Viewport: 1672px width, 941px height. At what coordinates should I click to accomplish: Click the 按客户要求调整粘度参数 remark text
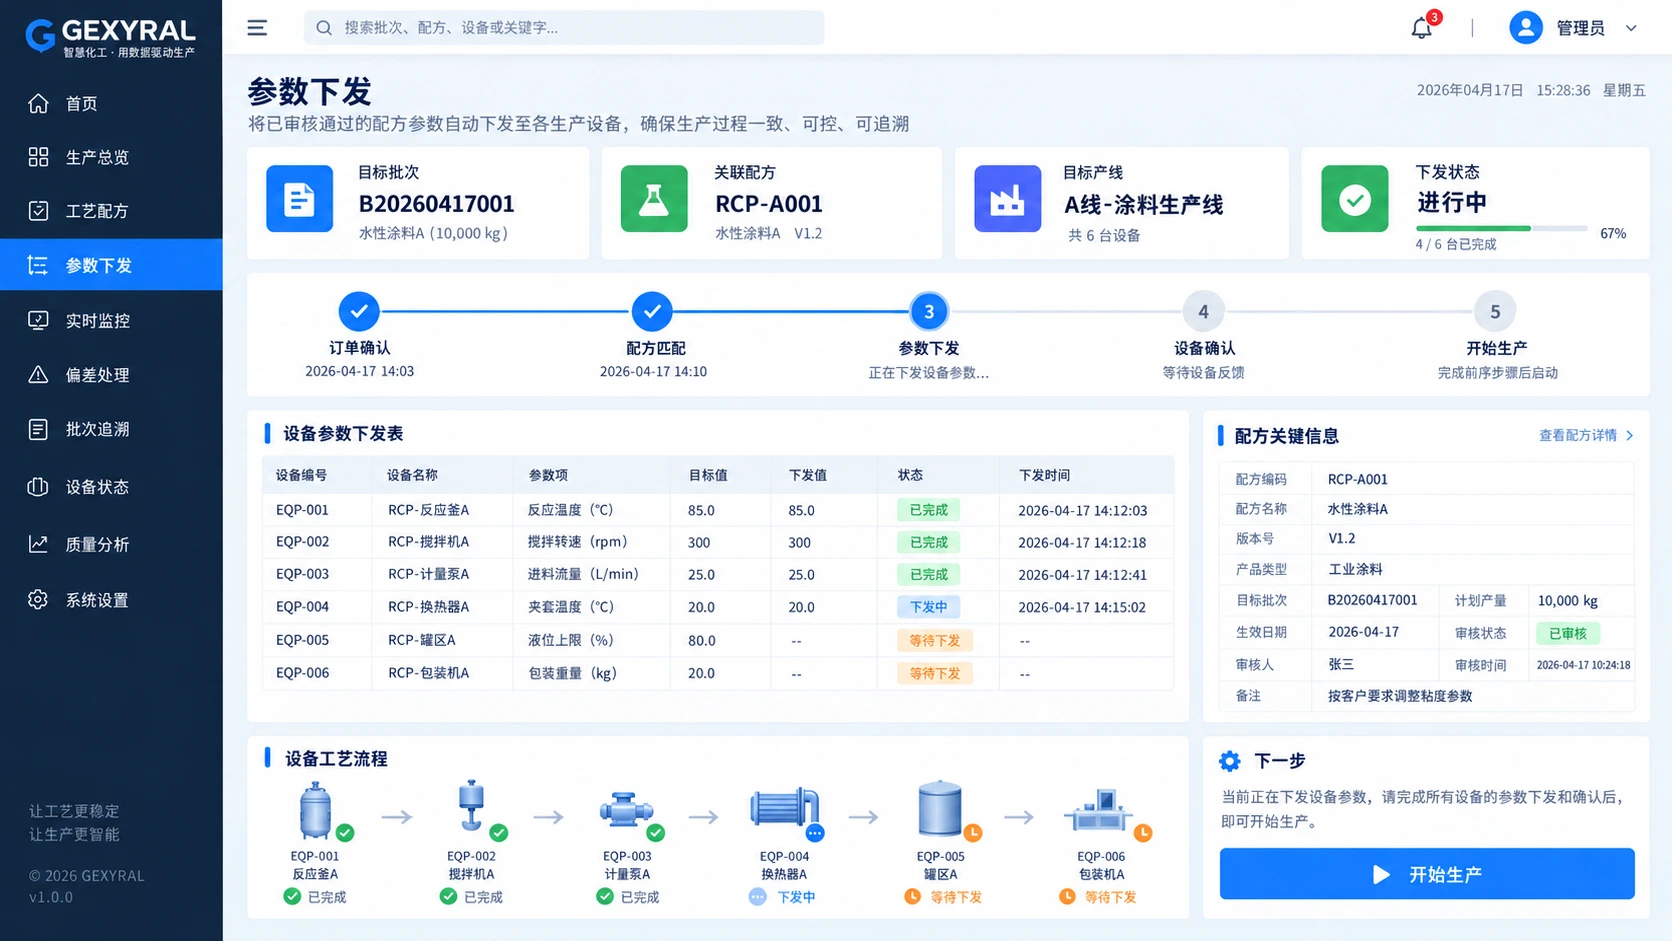1400,696
